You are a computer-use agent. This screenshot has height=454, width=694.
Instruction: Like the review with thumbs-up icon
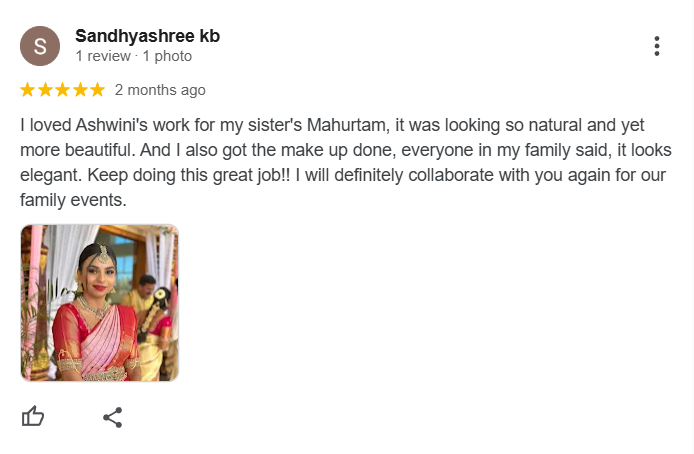coord(33,416)
